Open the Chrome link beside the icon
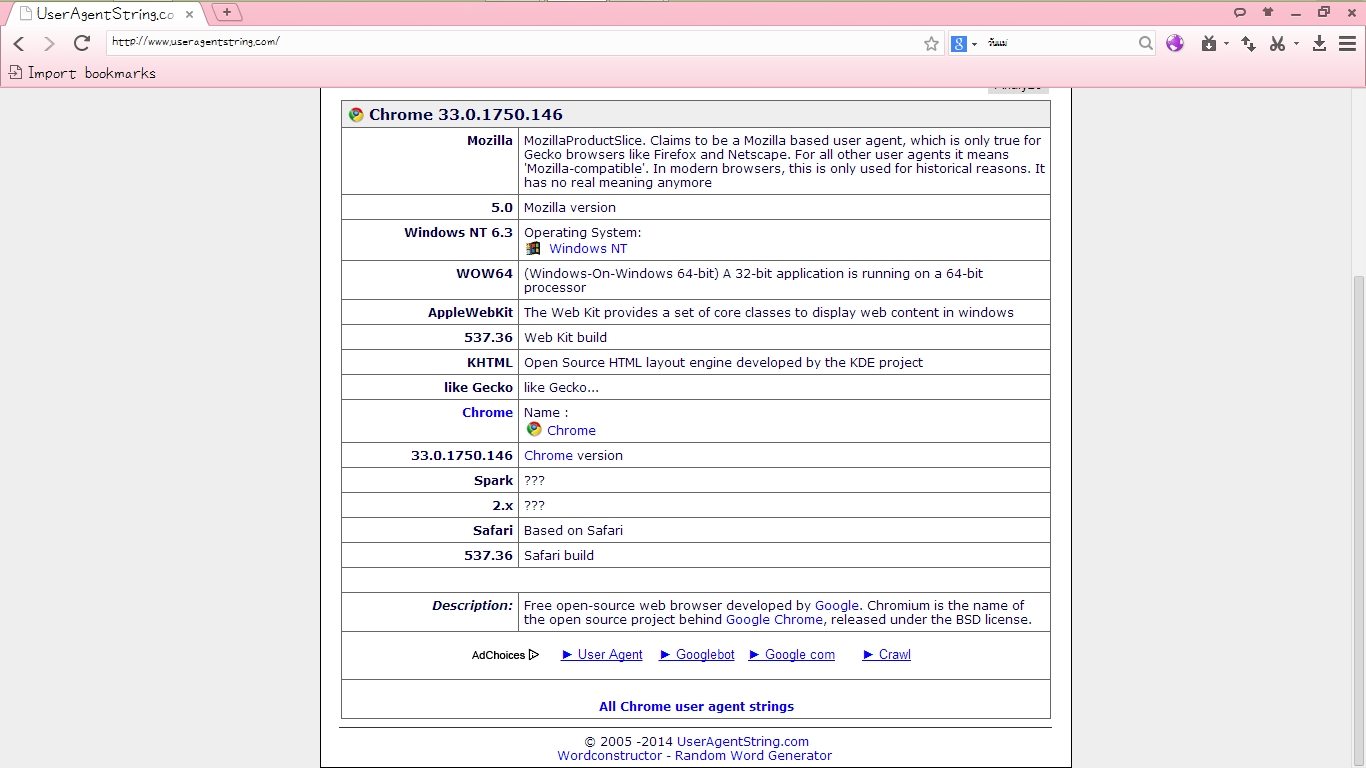This screenshot has height=768, width=1366. tap(571, 431)
